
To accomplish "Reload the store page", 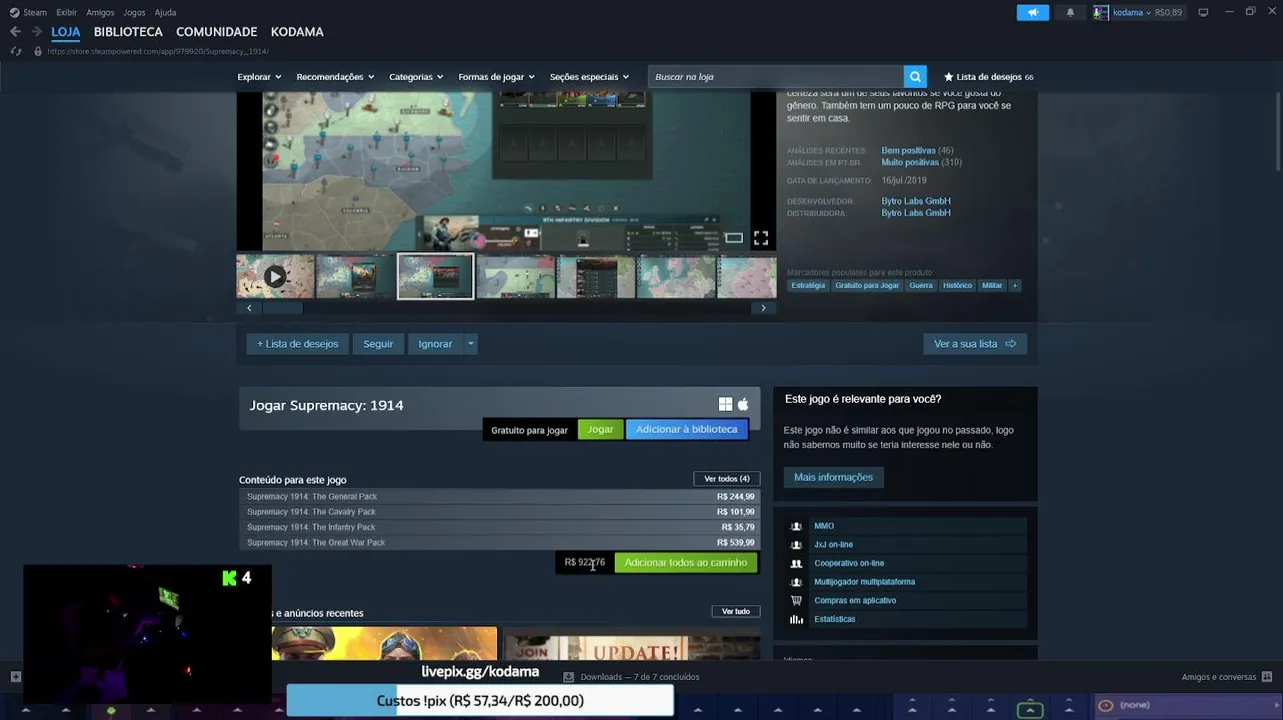I will [x=15, y=51].
